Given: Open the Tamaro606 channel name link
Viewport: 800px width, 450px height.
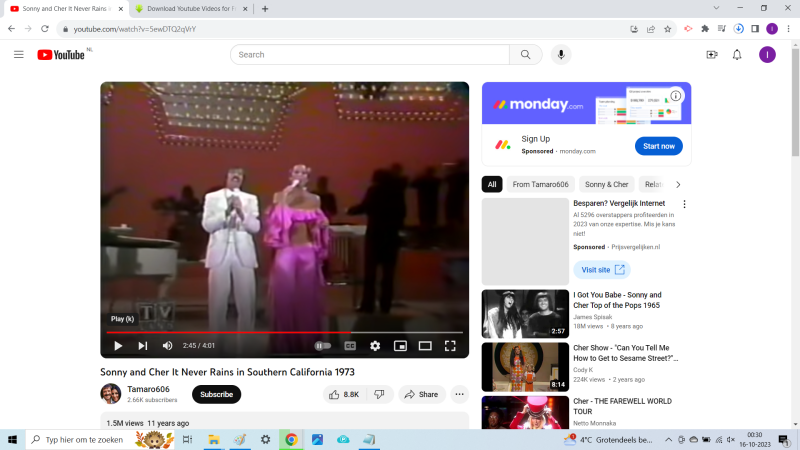Looking at the screenshot, I should pyautogui.click(x=148, y=389).
